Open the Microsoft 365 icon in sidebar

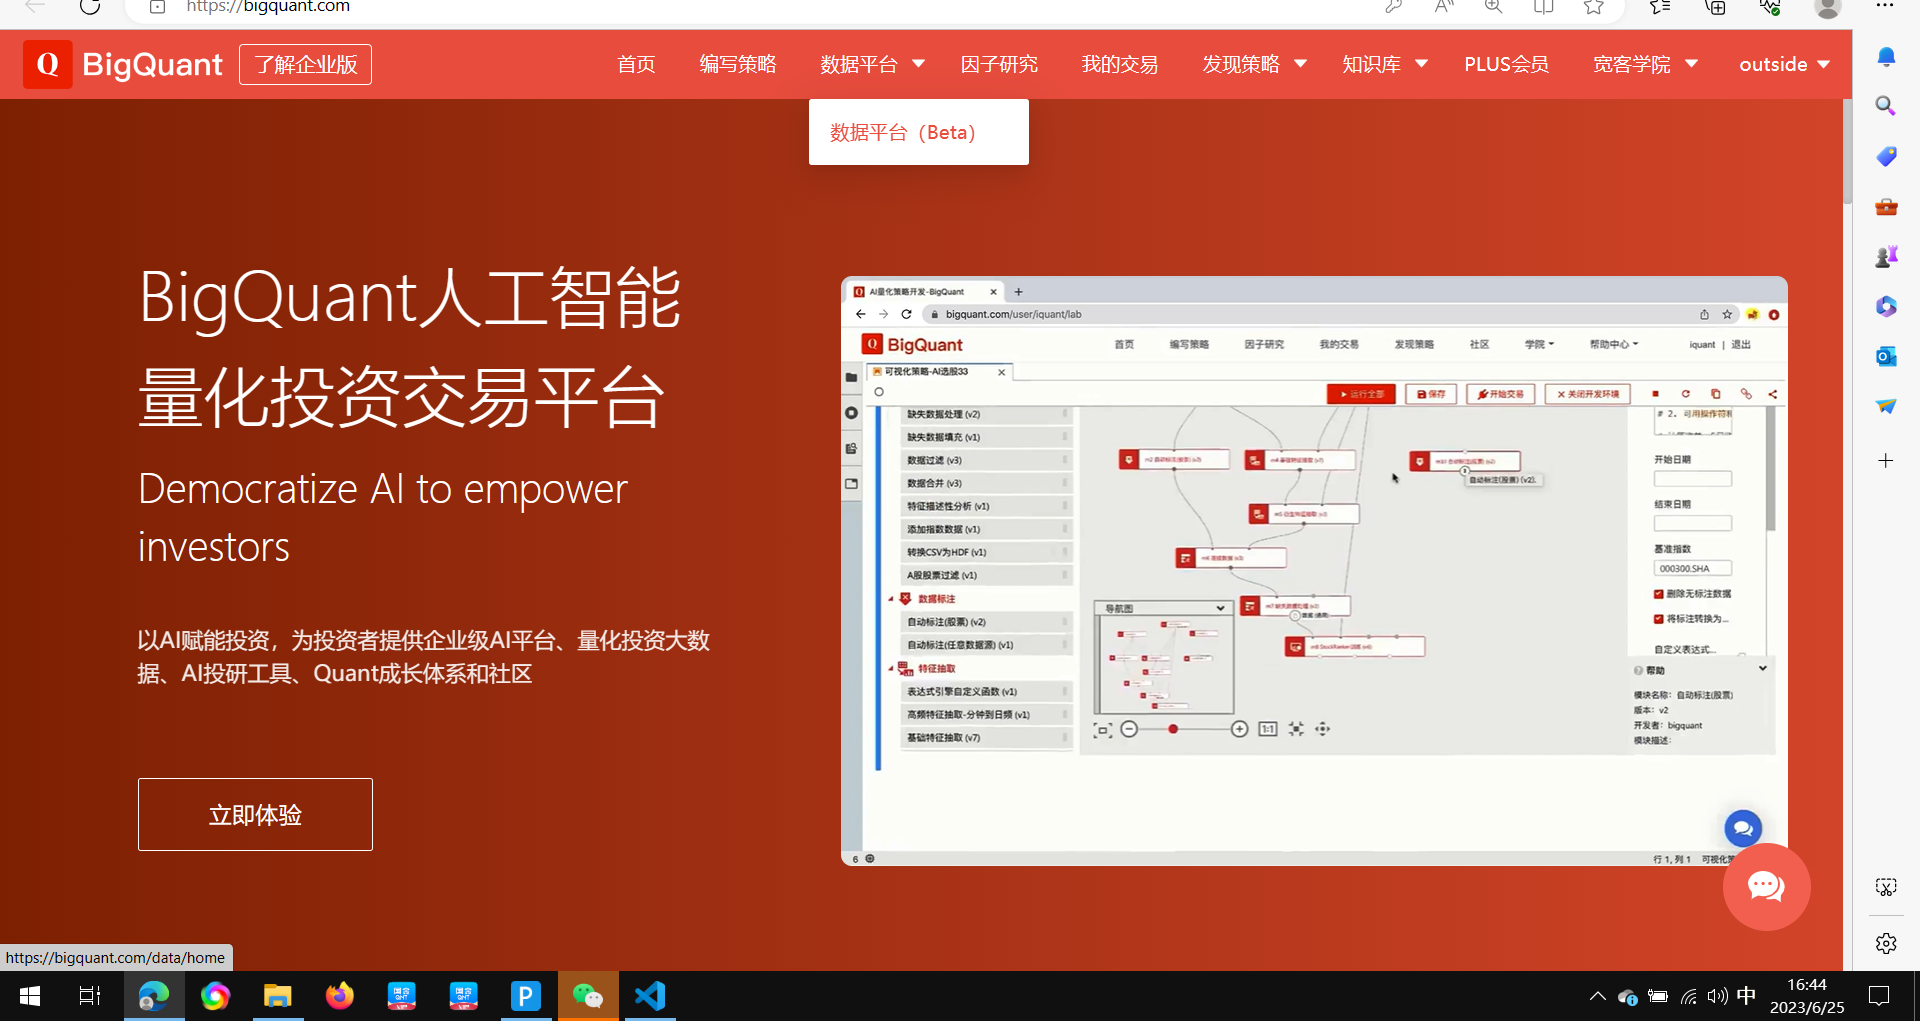[x=1886, y=306]
